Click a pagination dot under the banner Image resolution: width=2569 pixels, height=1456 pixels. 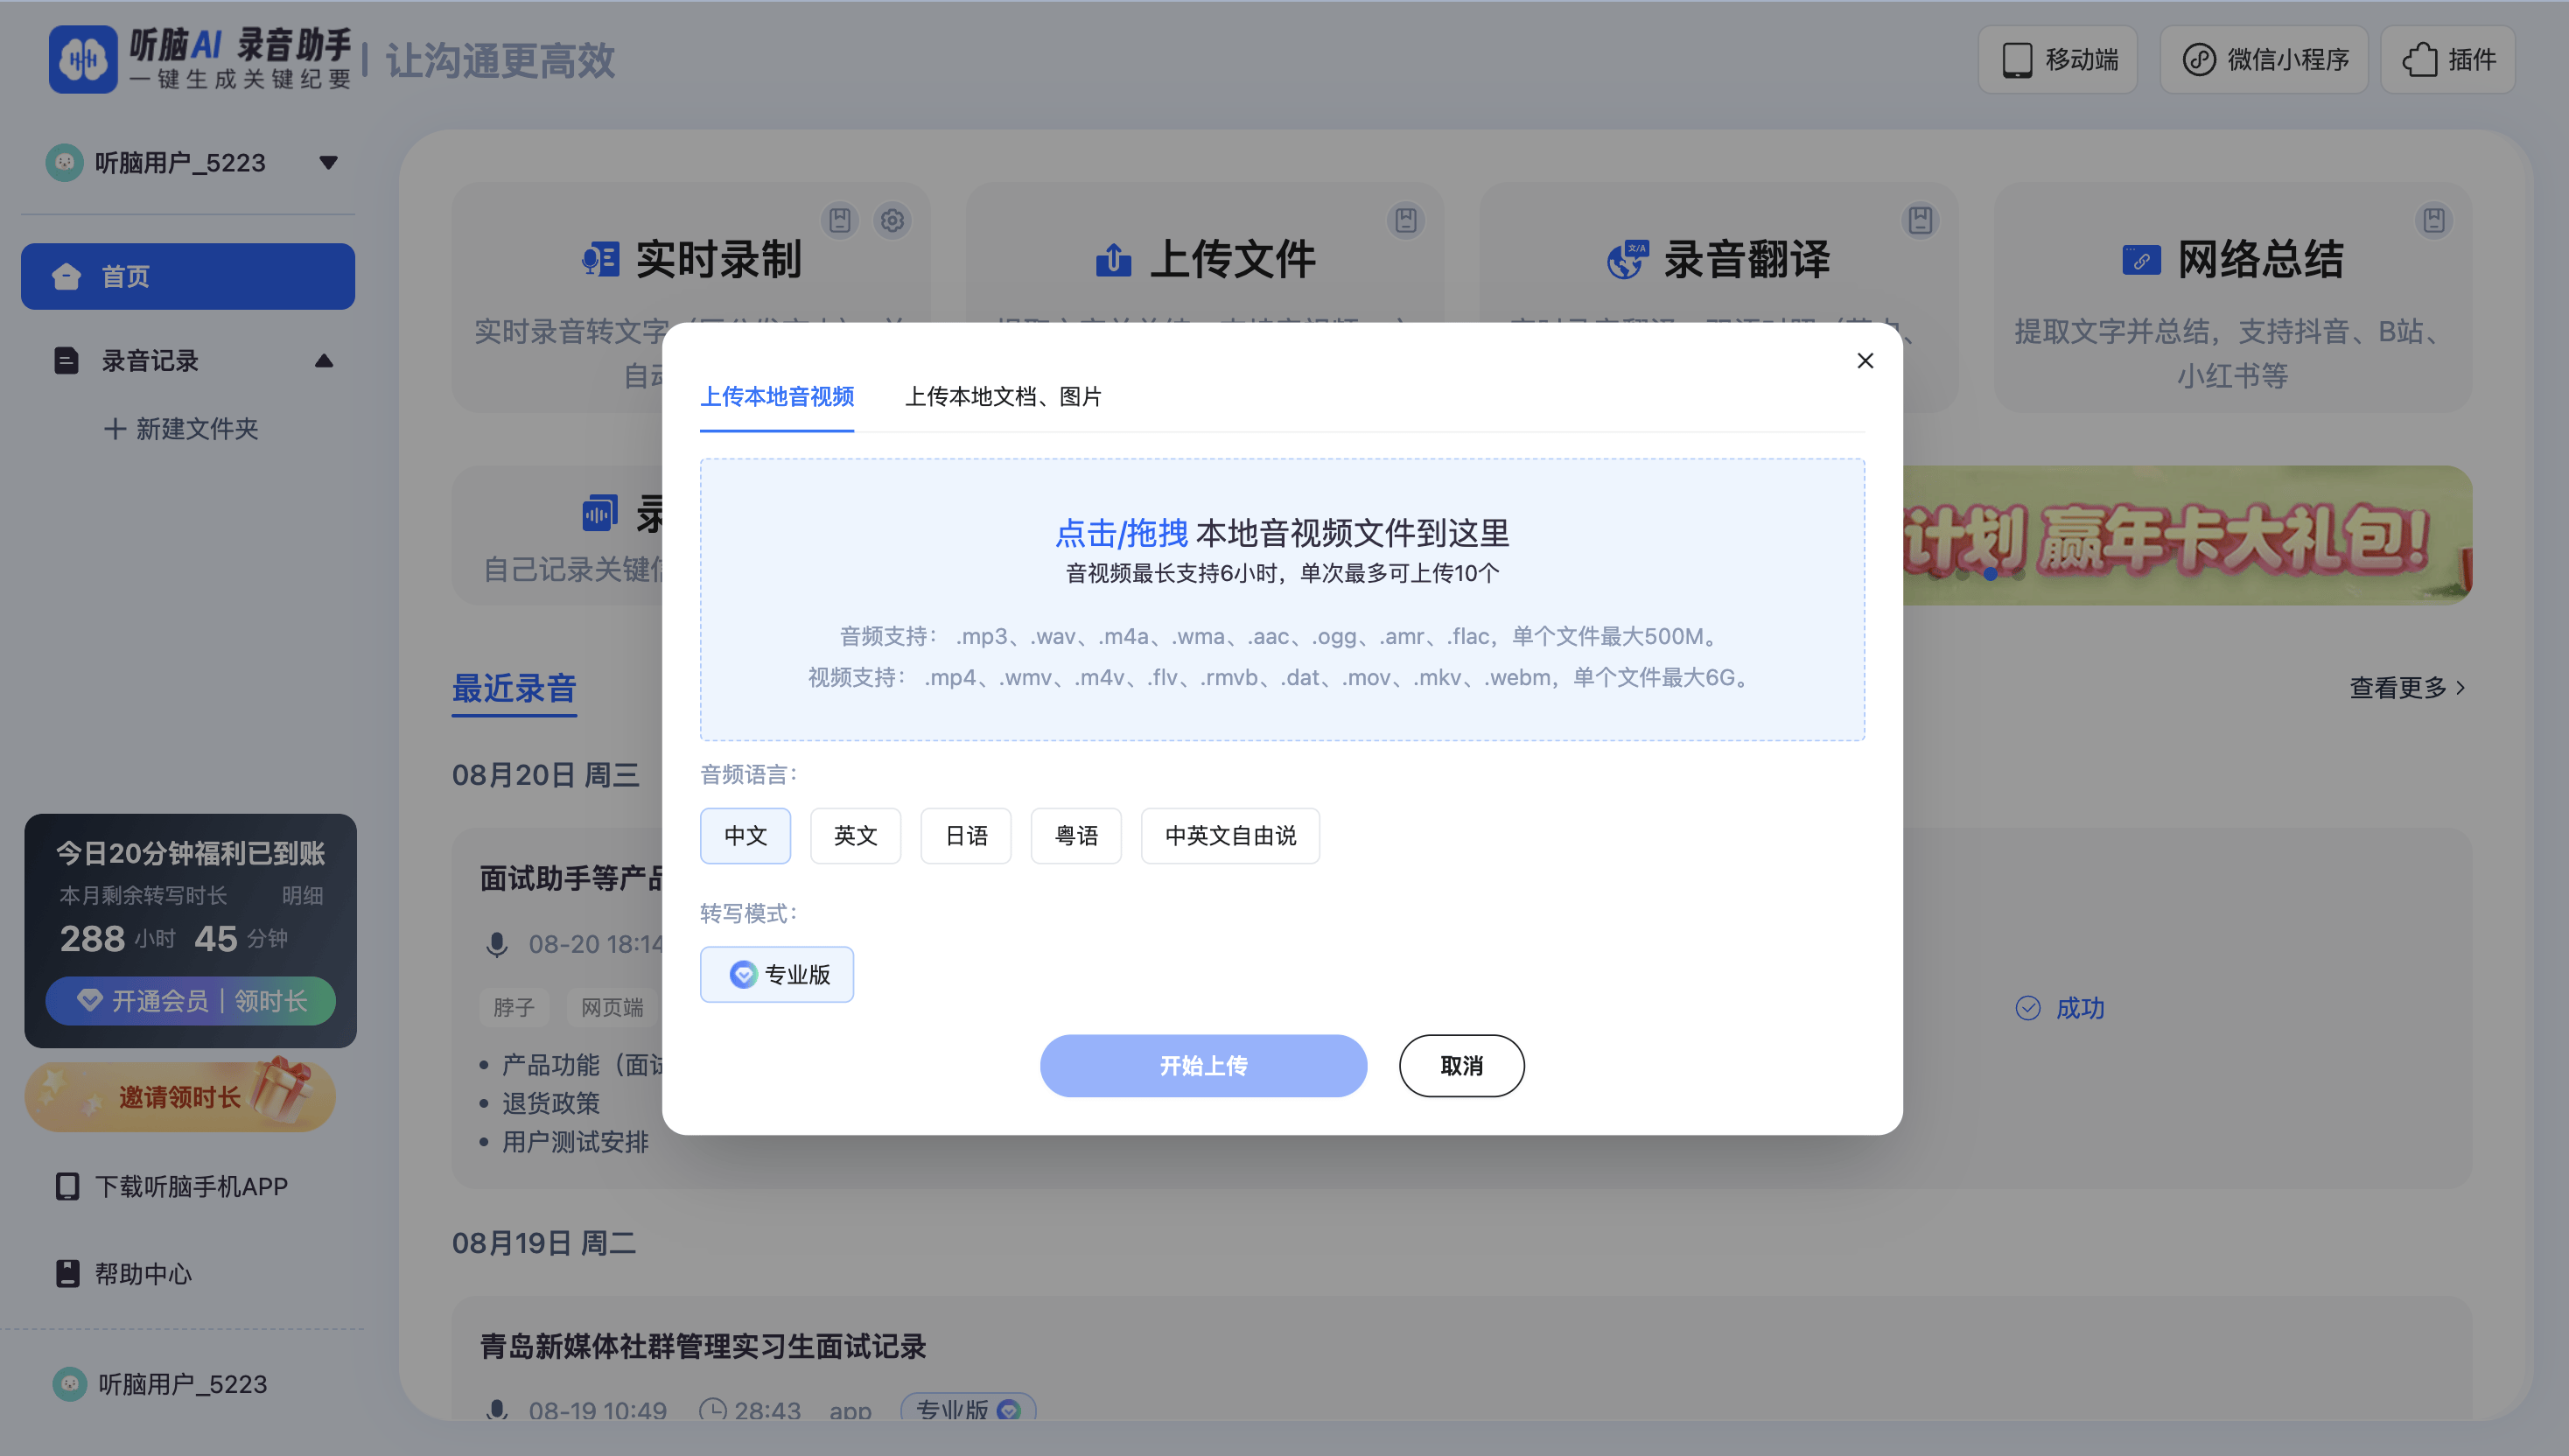1990,575
